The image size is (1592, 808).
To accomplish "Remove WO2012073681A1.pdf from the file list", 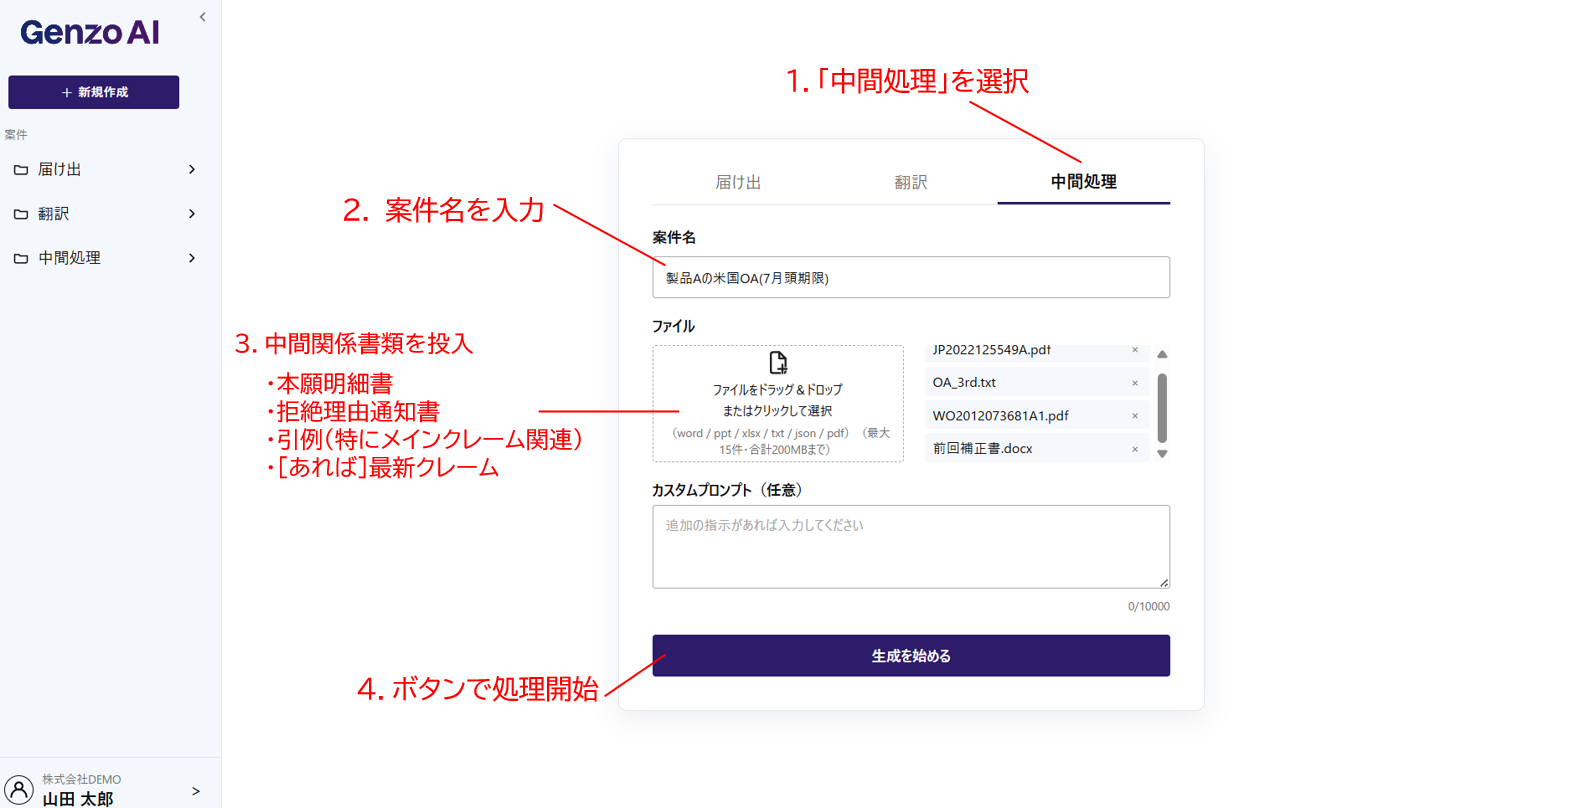I will click(1135, 416).
